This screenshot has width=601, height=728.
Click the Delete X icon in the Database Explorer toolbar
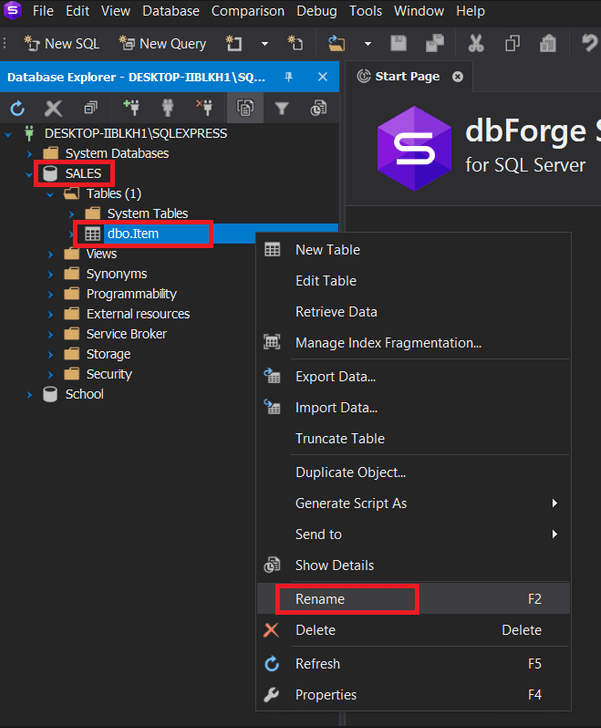53,109
